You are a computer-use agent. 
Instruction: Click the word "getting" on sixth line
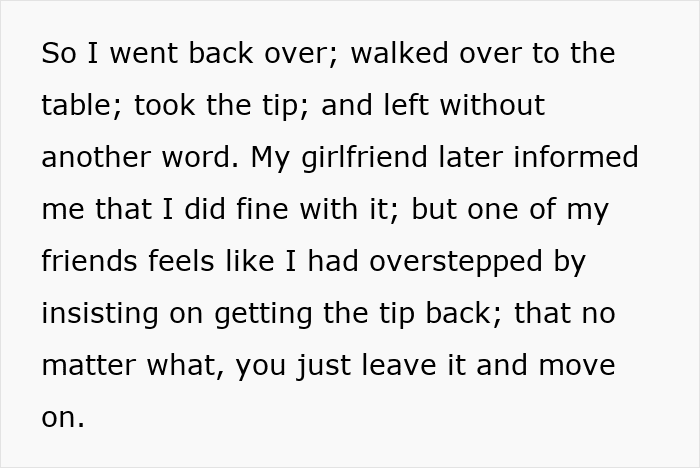[x=263, y=314]
